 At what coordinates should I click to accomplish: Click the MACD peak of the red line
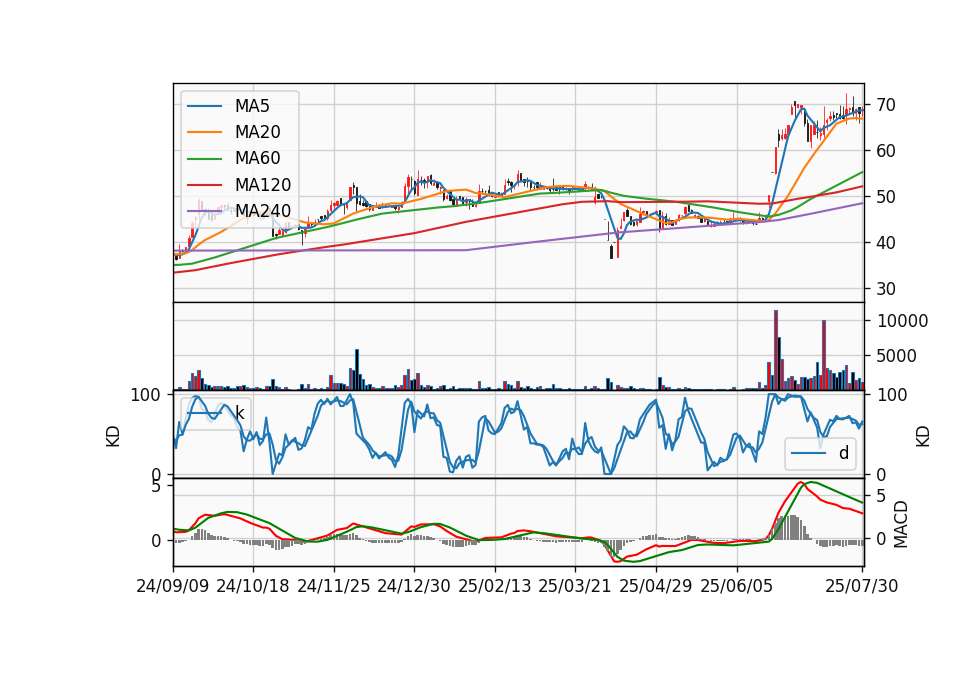pyautogui.click(x=800, y=483)
